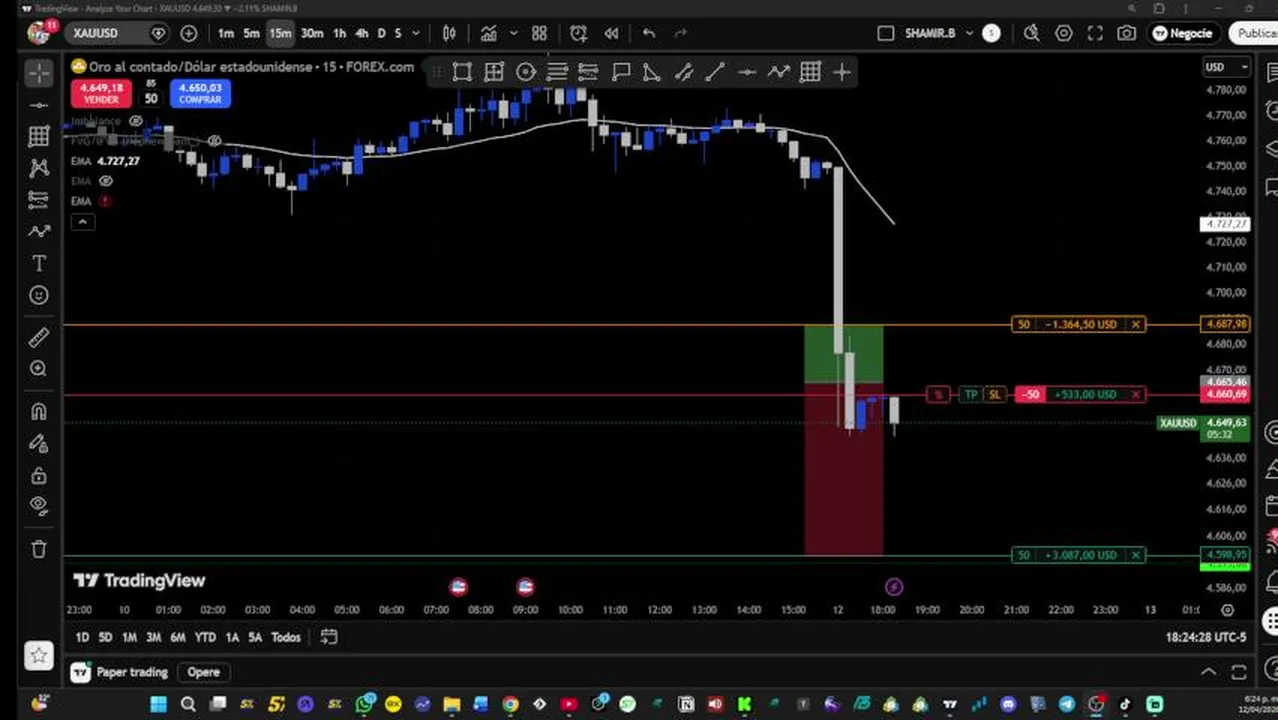Open forecasting and measurement tools in sidebar
Viewport: 1278px width, 720px height.
(39, 199)
